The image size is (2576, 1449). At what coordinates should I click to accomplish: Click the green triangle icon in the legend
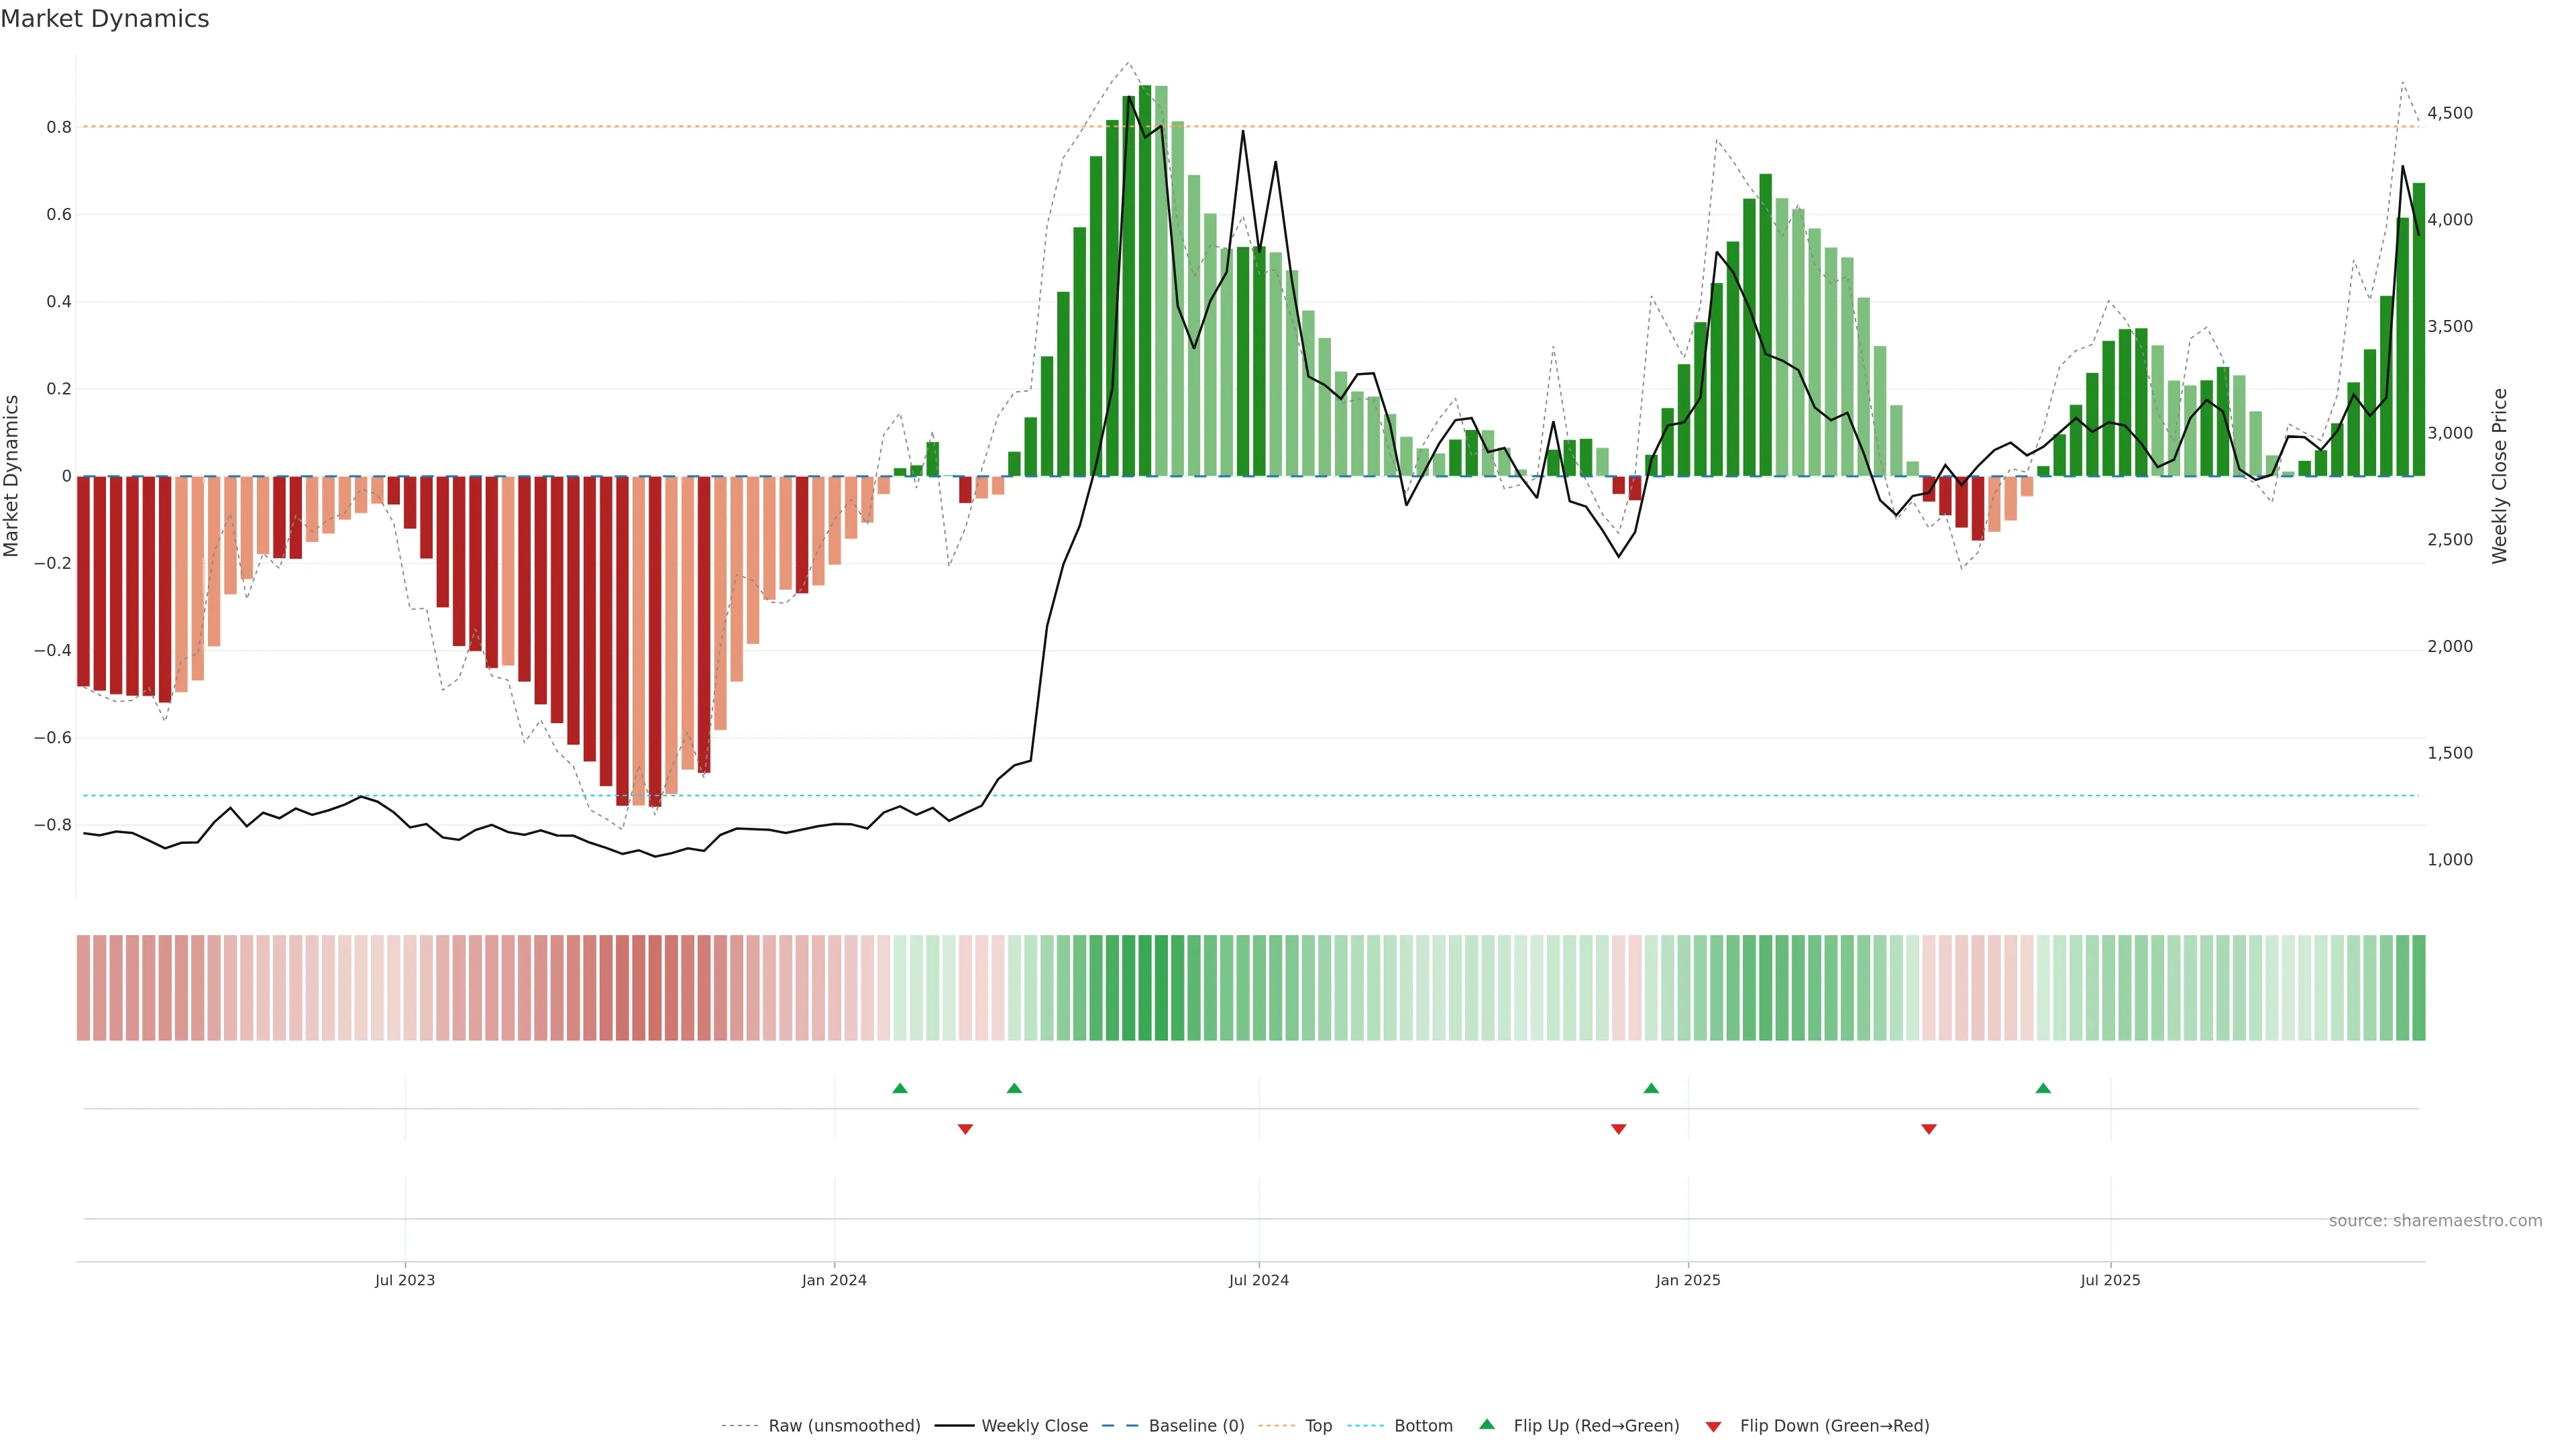click(1487, 1424)
